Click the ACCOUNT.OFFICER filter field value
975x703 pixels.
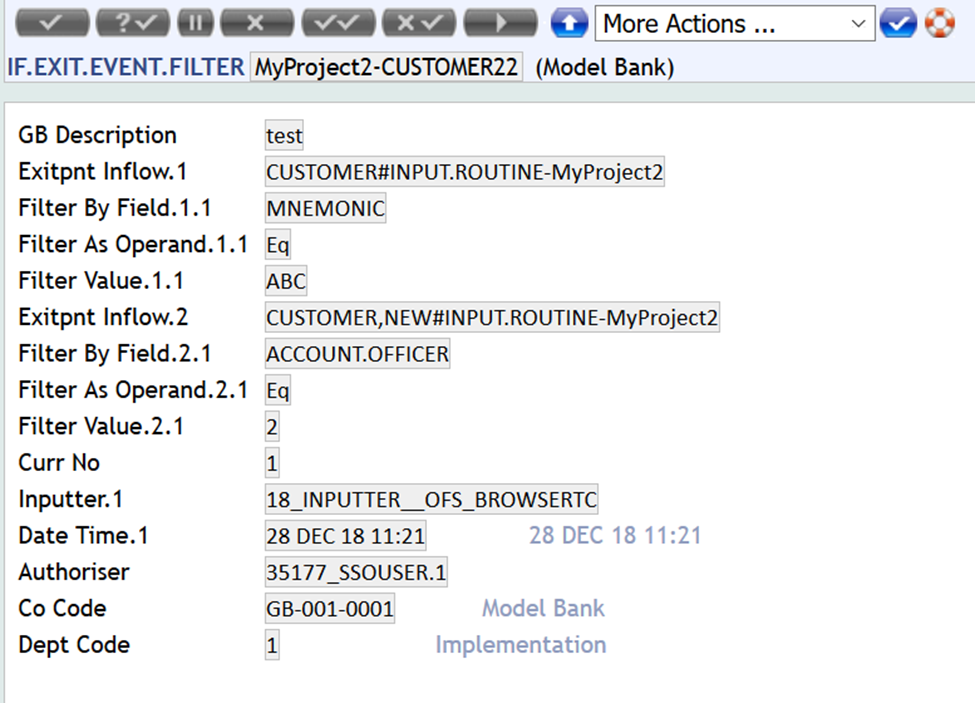pos(357,354)
